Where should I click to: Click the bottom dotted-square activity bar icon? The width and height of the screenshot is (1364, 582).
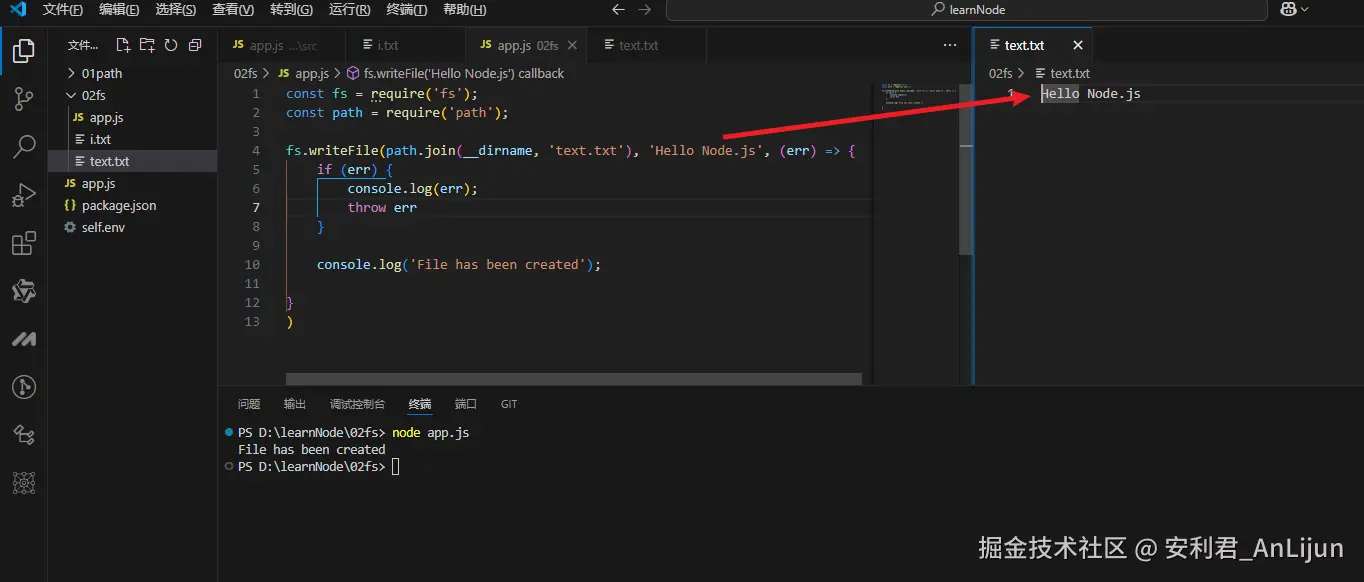point(24,483)
